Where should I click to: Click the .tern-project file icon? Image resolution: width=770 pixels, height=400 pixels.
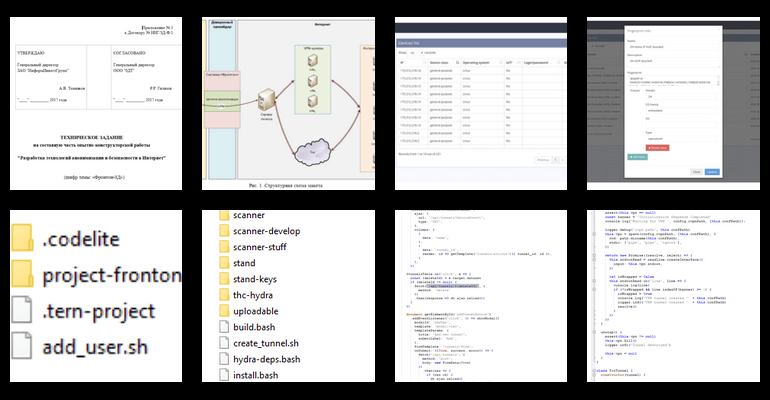coord(22,310)
